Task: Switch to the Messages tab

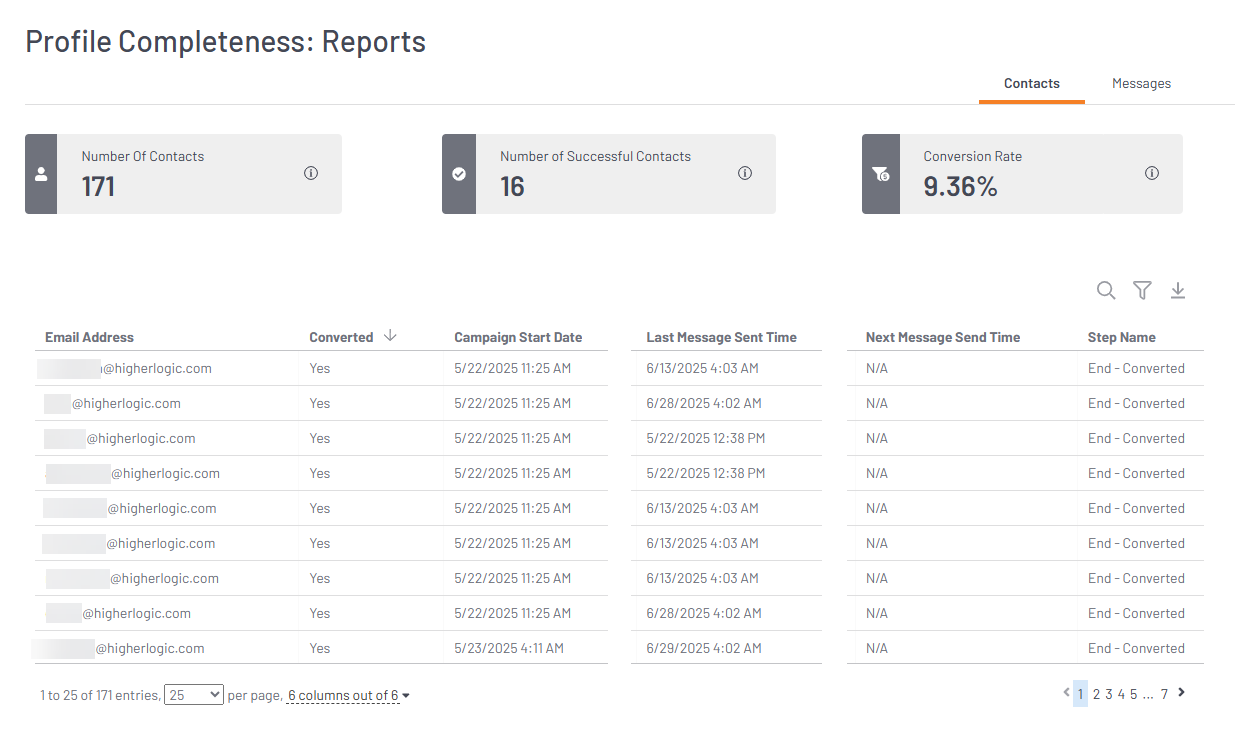Action: (1141, 83)
